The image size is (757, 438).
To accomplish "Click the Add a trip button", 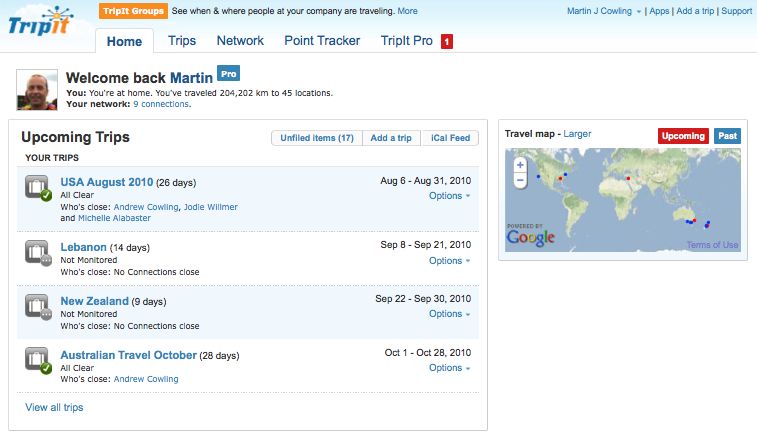I will pyautogui.click(x=391, y=138).
